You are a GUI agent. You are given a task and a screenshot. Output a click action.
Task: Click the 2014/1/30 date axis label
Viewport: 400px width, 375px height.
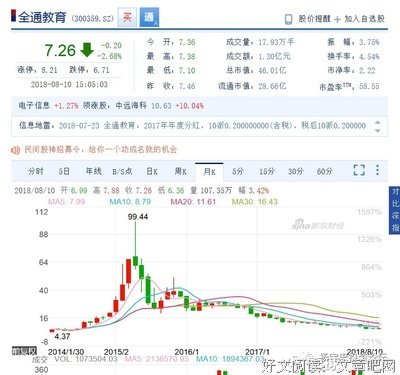click(x=66, y=352)
